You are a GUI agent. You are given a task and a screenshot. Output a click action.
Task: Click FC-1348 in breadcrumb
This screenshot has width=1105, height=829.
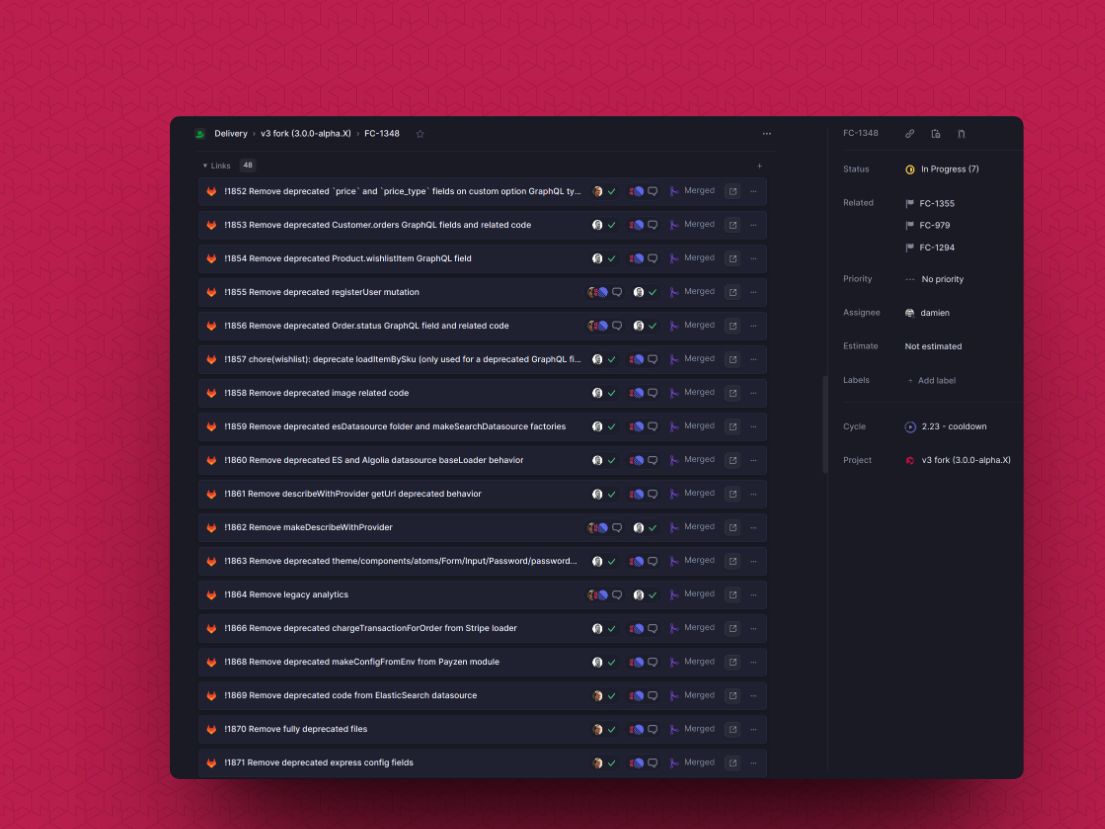[382, 134]
